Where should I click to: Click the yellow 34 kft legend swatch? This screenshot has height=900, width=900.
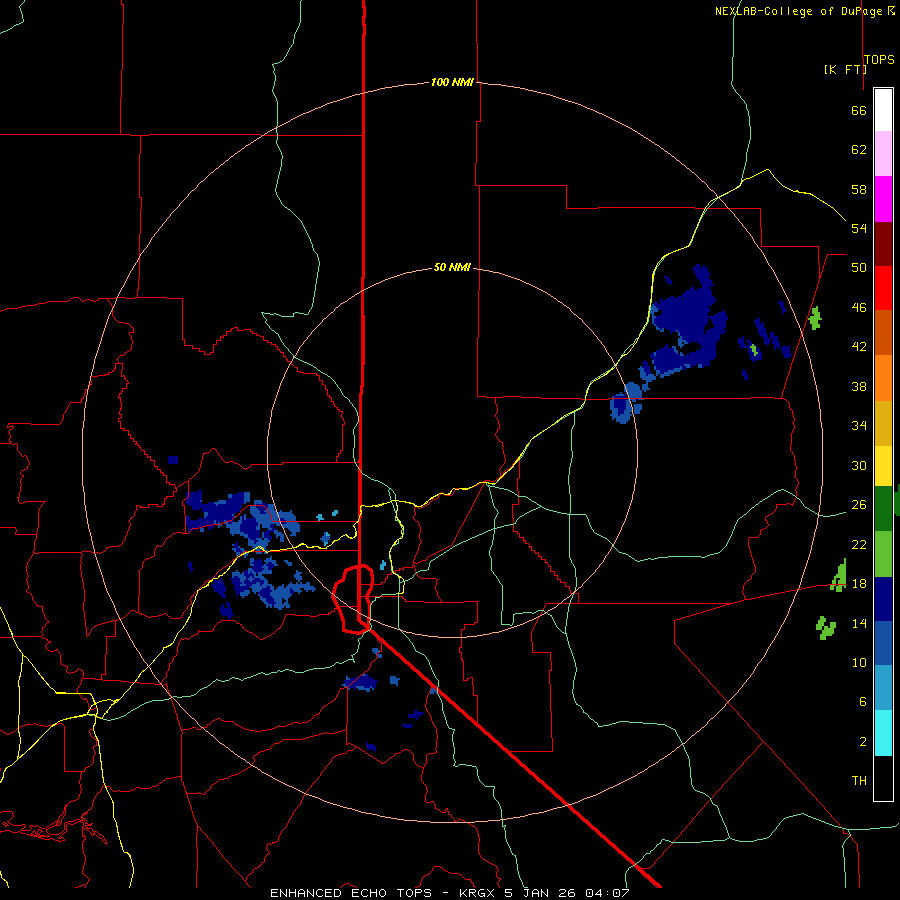883,465
